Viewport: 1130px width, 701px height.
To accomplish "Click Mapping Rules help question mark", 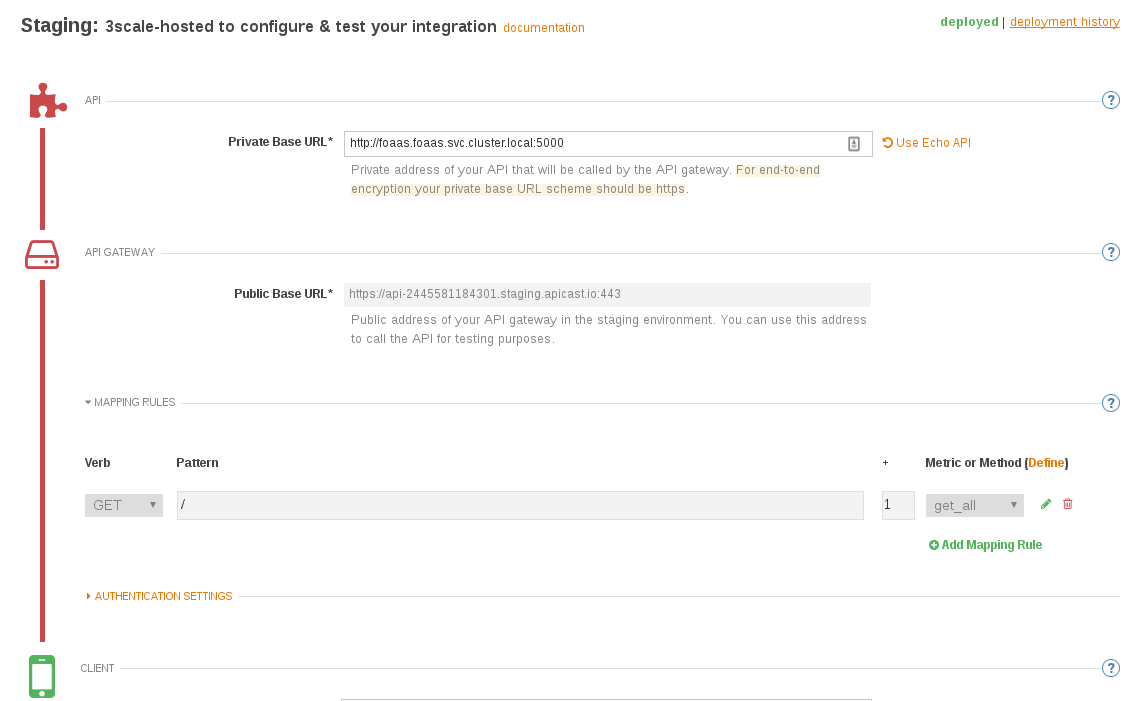I will click(1111, 403).
